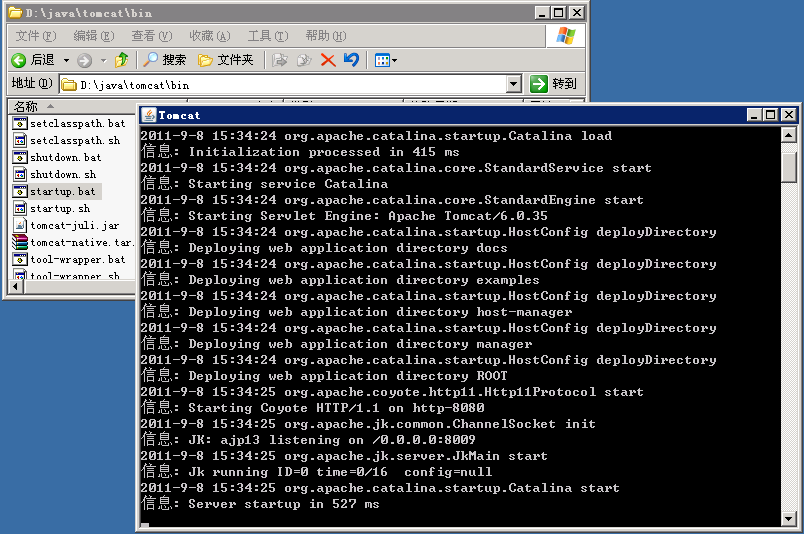Select setclasspath.sh file icon
804x534 pixels.
pos(19,140)
